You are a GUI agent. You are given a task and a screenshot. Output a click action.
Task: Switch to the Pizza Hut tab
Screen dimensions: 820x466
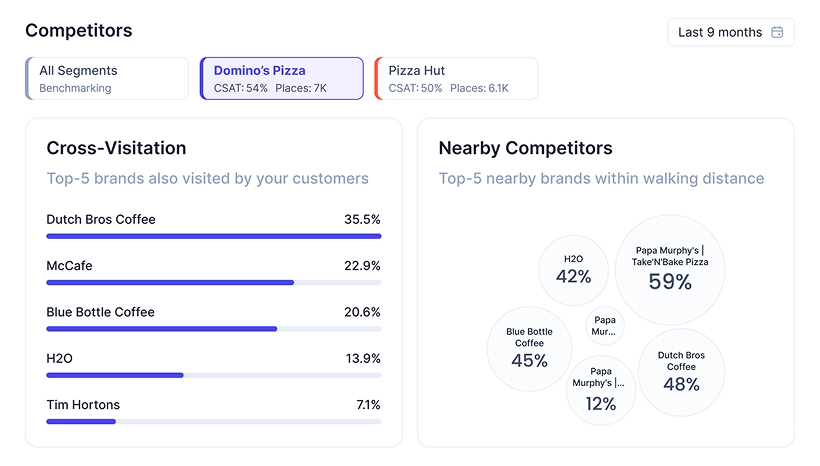[x=456, y=79]
